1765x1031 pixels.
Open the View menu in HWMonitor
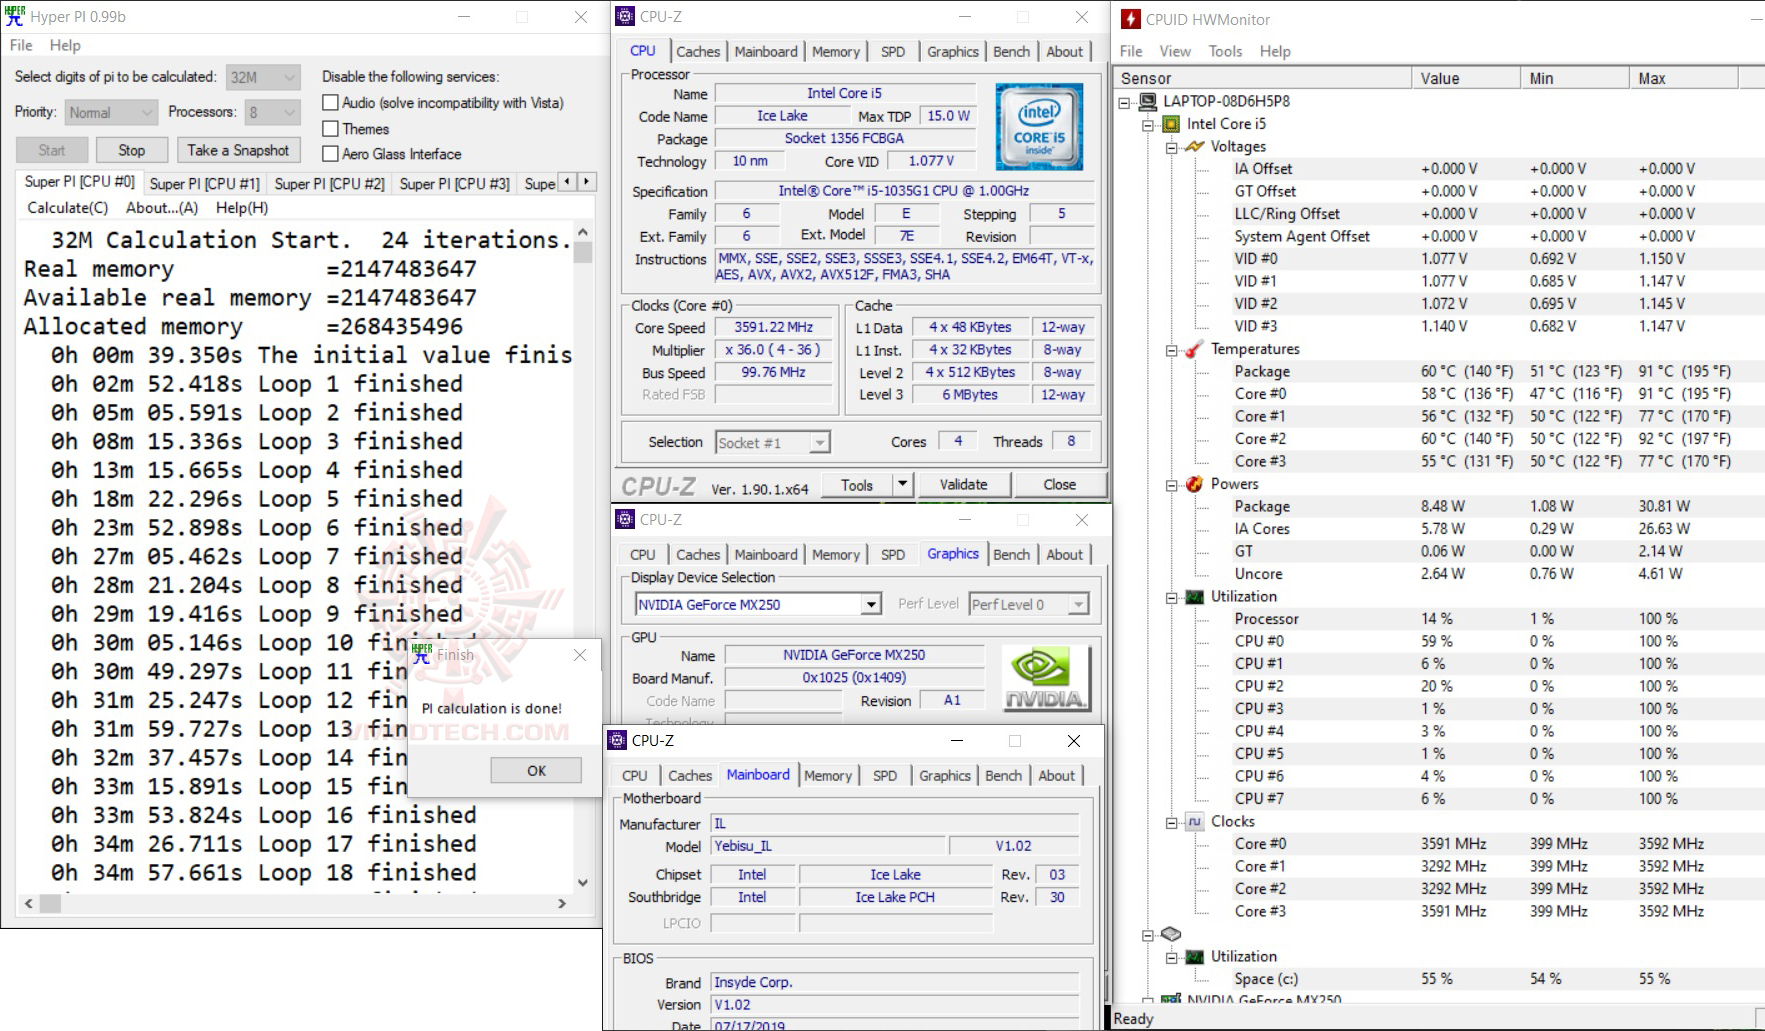1174,51
